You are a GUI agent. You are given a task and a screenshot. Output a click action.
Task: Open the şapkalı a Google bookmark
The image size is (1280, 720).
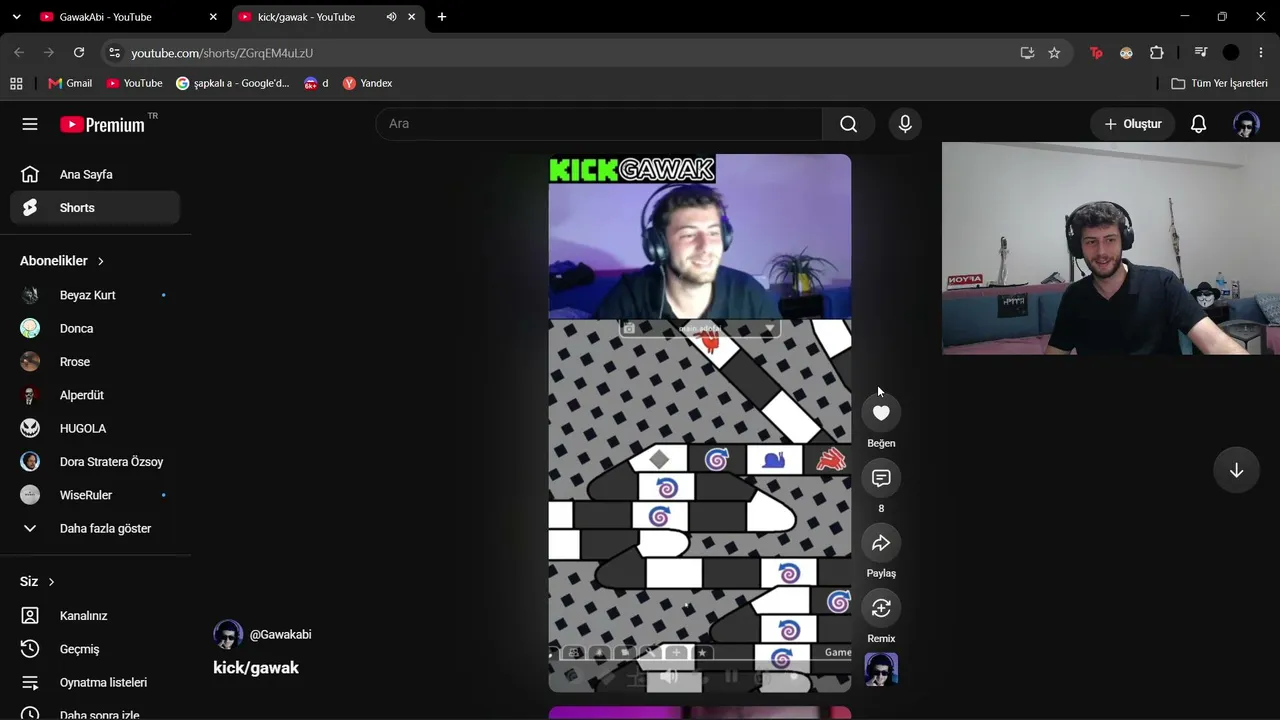(233, 83)
